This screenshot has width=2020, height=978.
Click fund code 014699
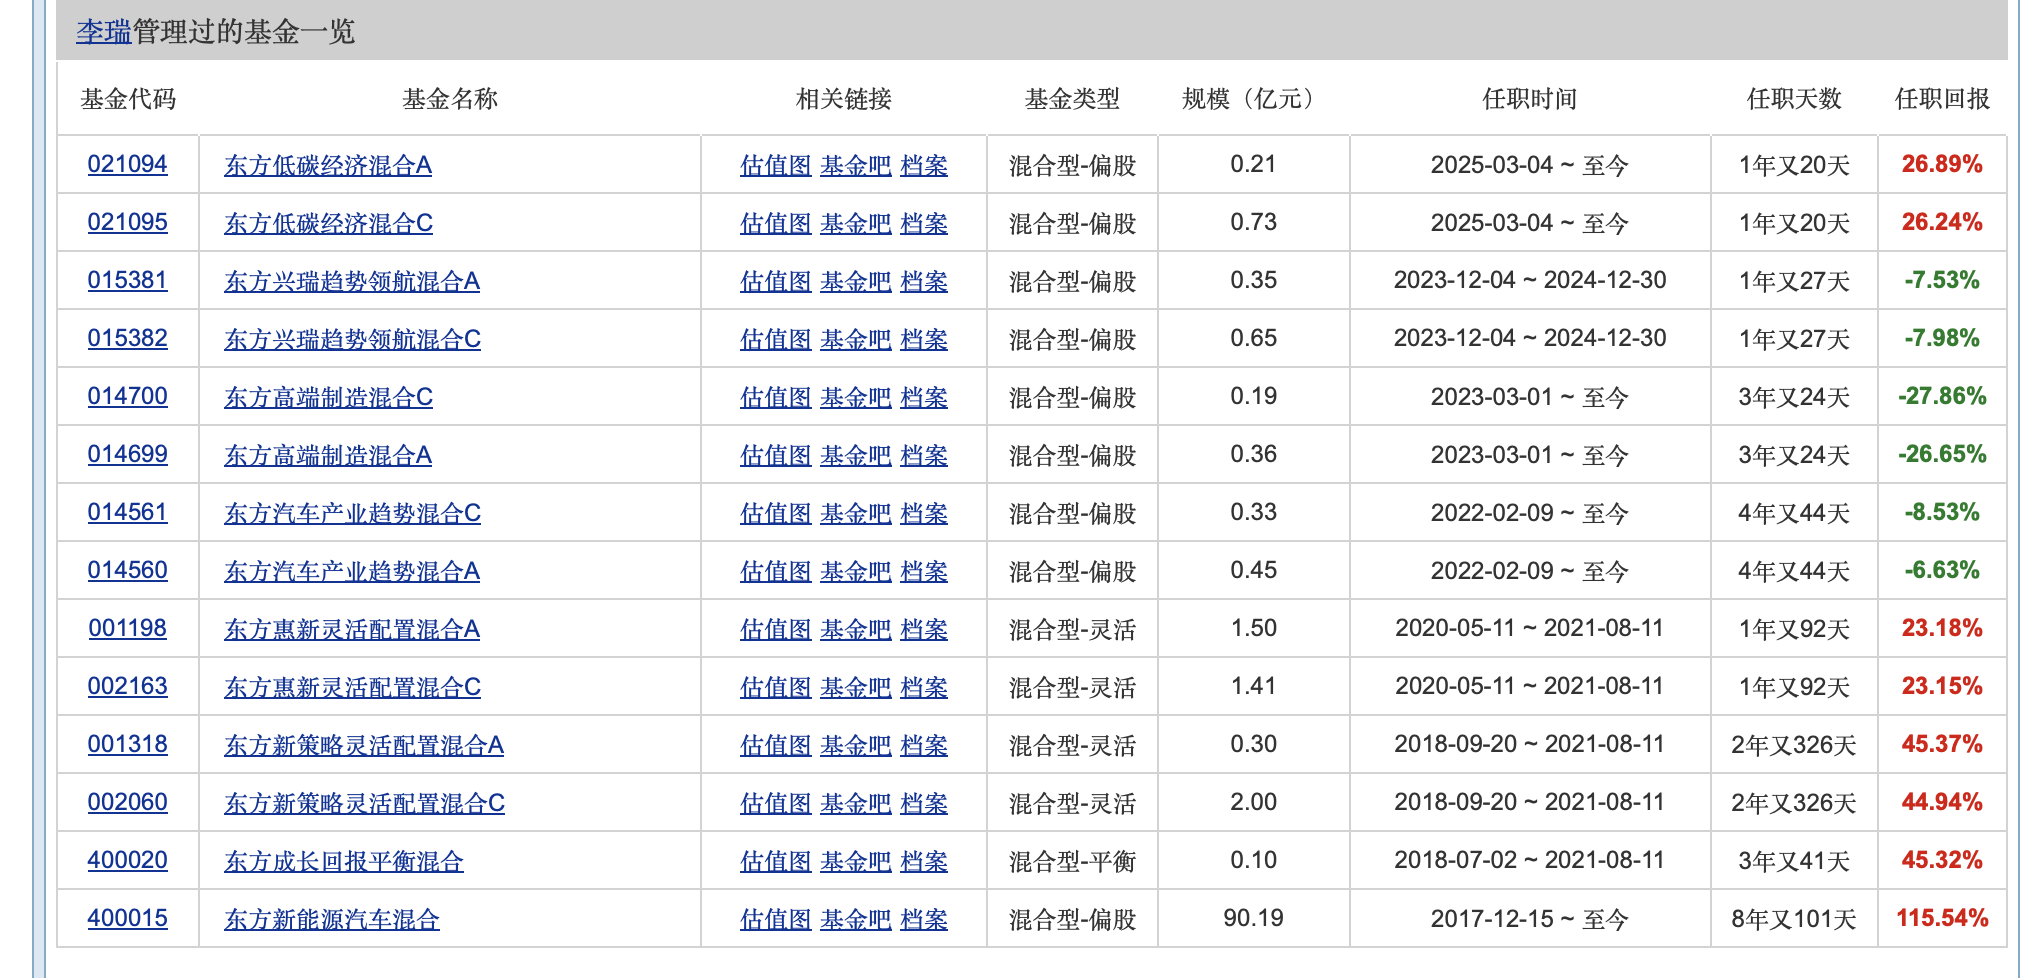click(x=127, y=454)
